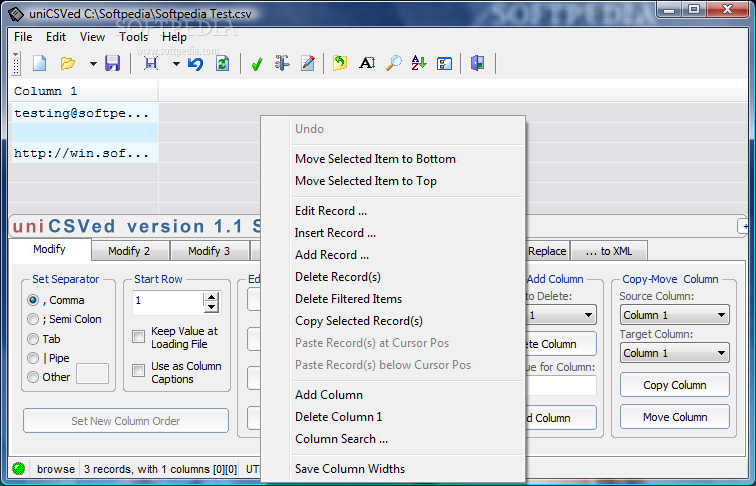The image size is (756, 486).
Task: Click the New file icon
Action: click(40, 63)
